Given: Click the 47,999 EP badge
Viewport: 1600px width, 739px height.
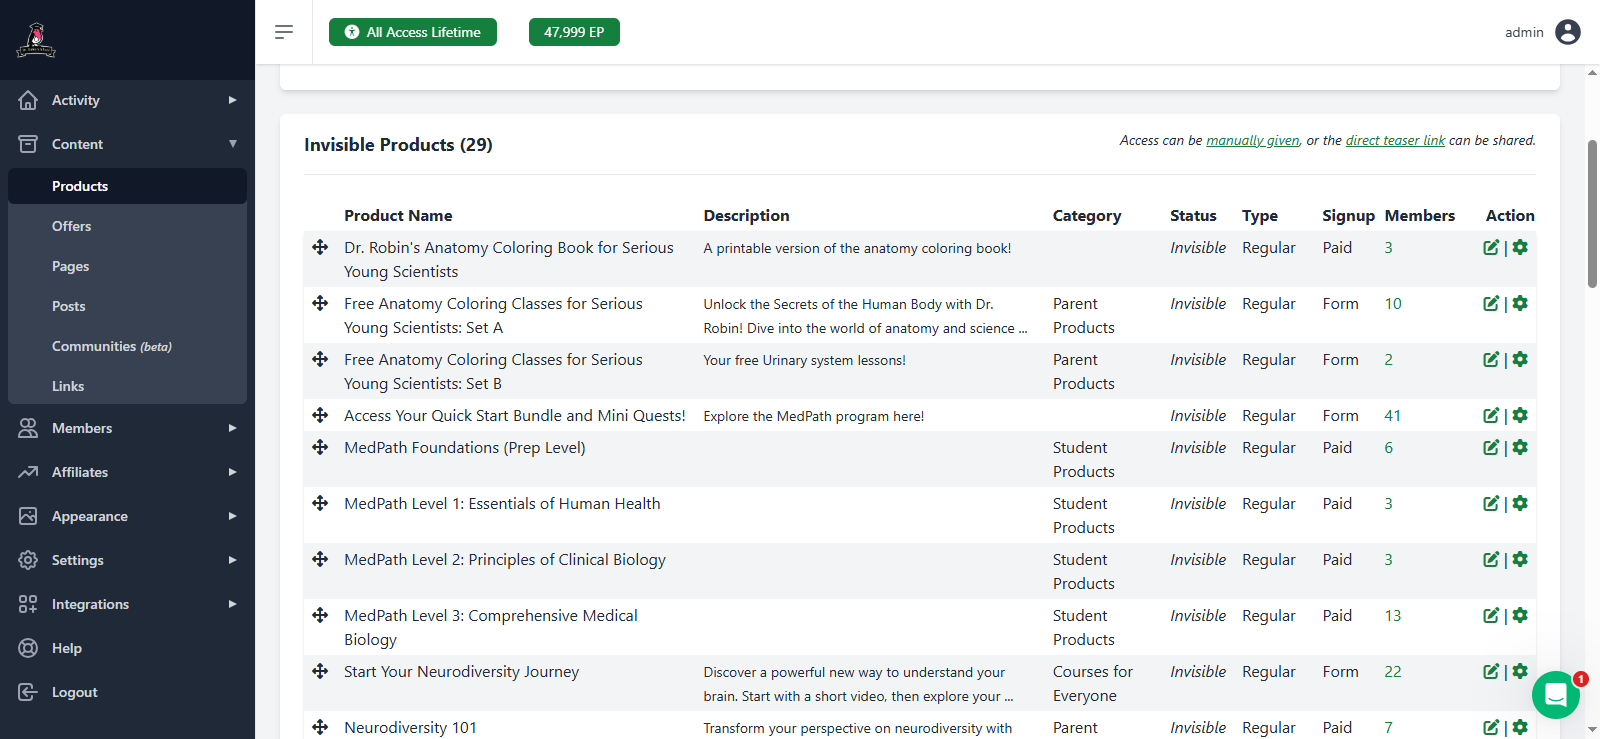Looking at the screenshot, I should (574, 32).
